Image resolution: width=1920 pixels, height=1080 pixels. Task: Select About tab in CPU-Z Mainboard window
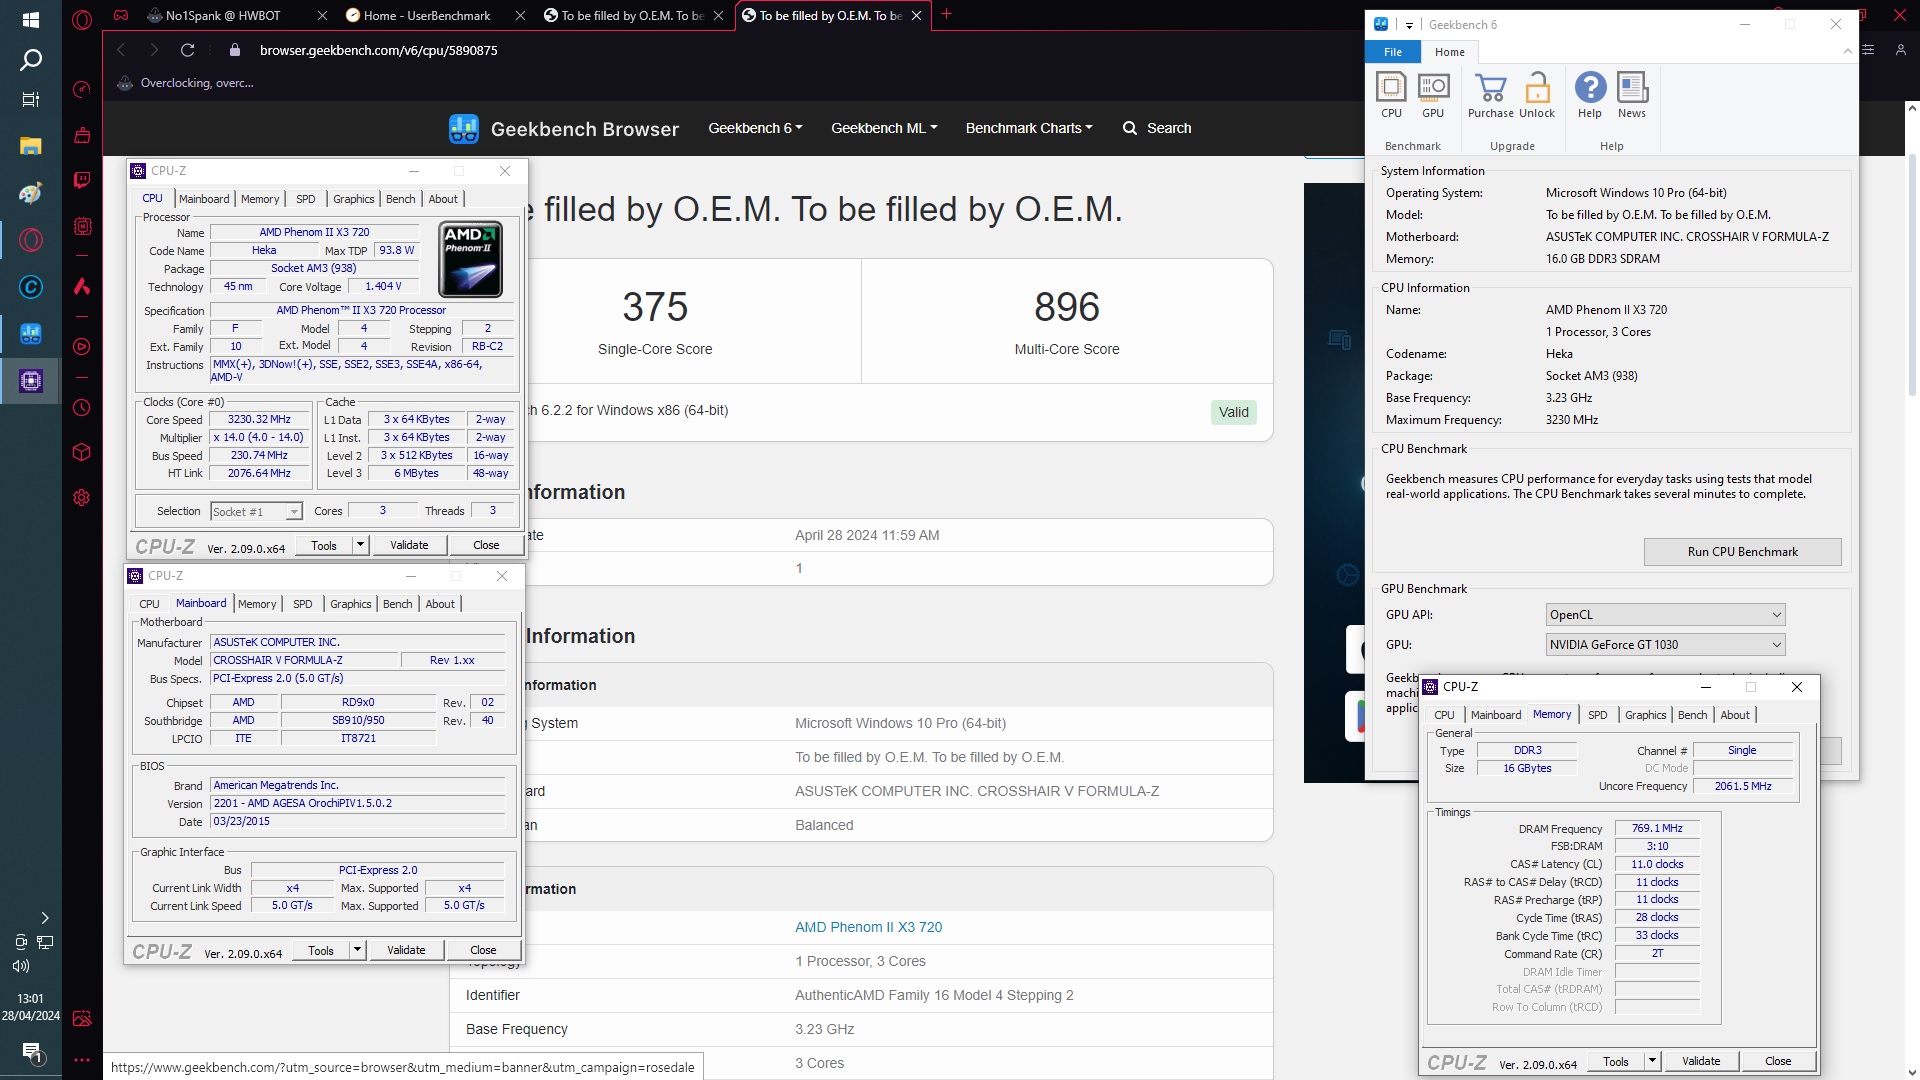coord(440,604)
